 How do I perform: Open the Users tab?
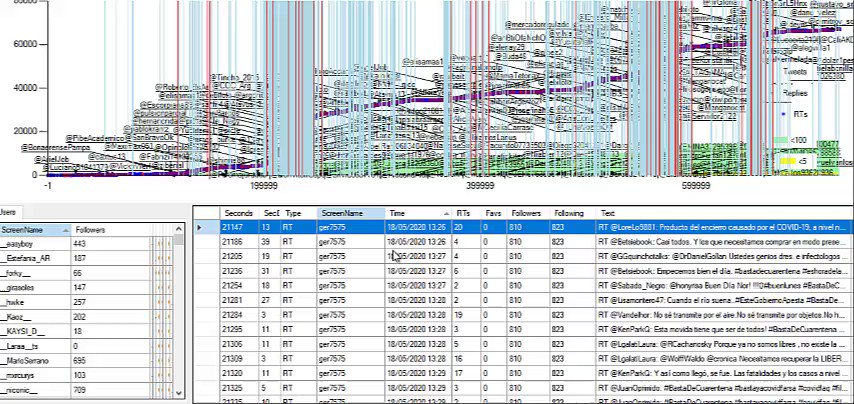coord(8,212)
